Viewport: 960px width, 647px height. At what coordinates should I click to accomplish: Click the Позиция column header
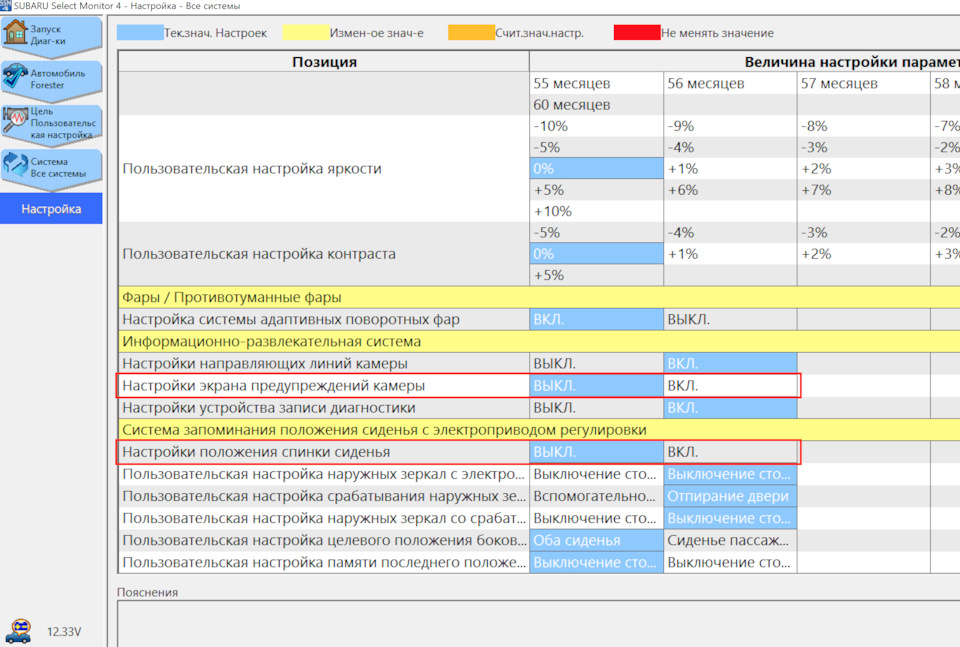click(x=324, y=62)
